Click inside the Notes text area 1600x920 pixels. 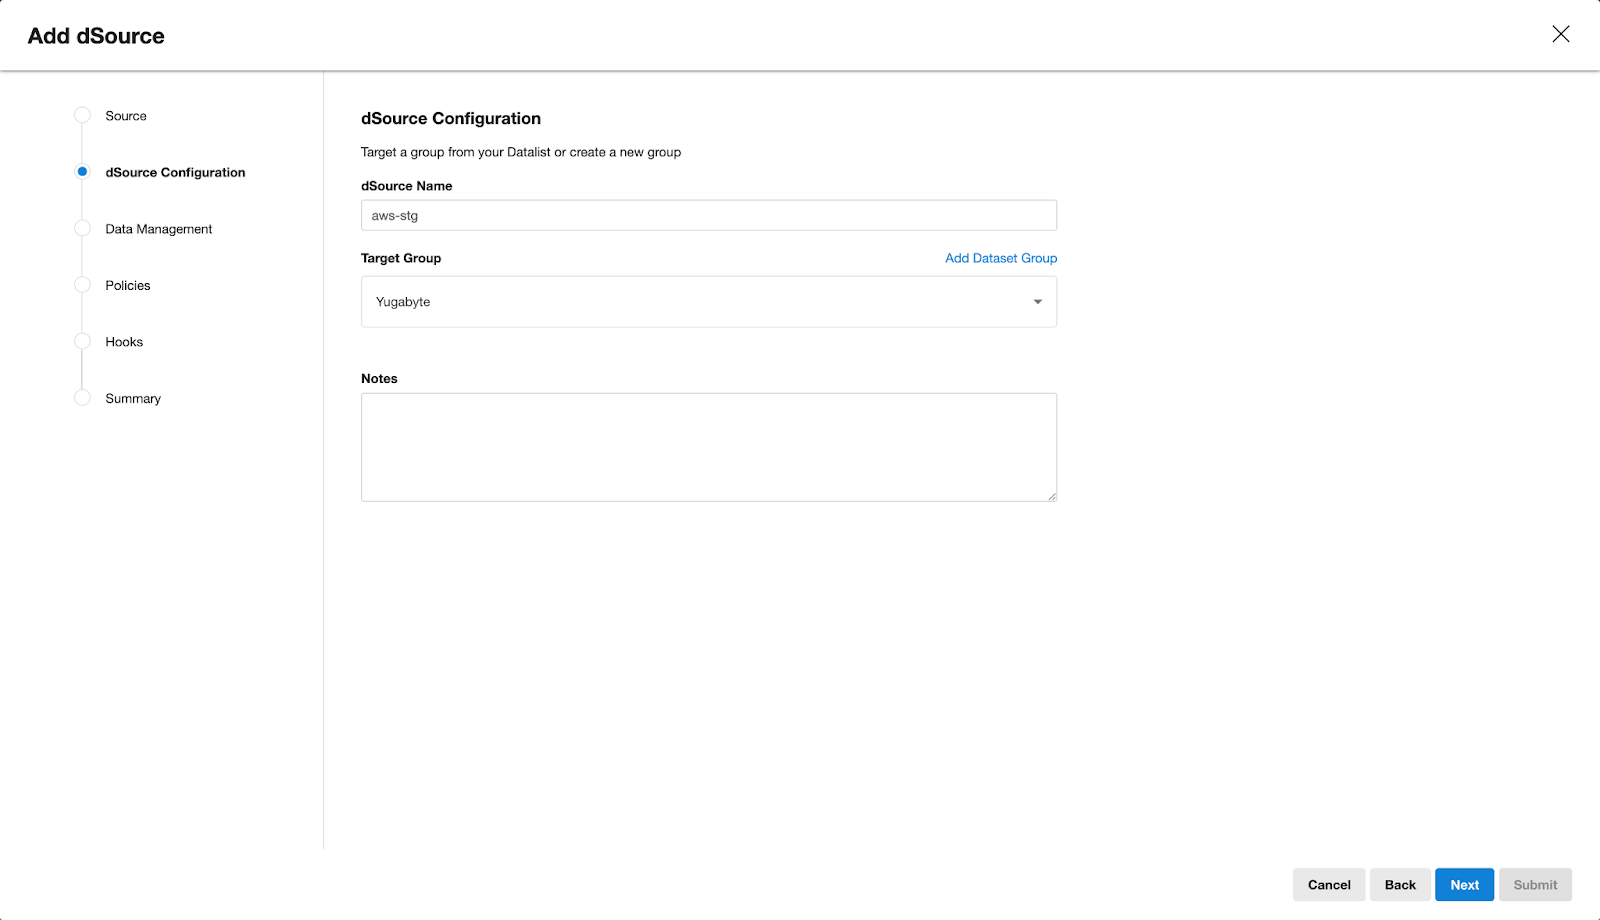click(708, 447)
